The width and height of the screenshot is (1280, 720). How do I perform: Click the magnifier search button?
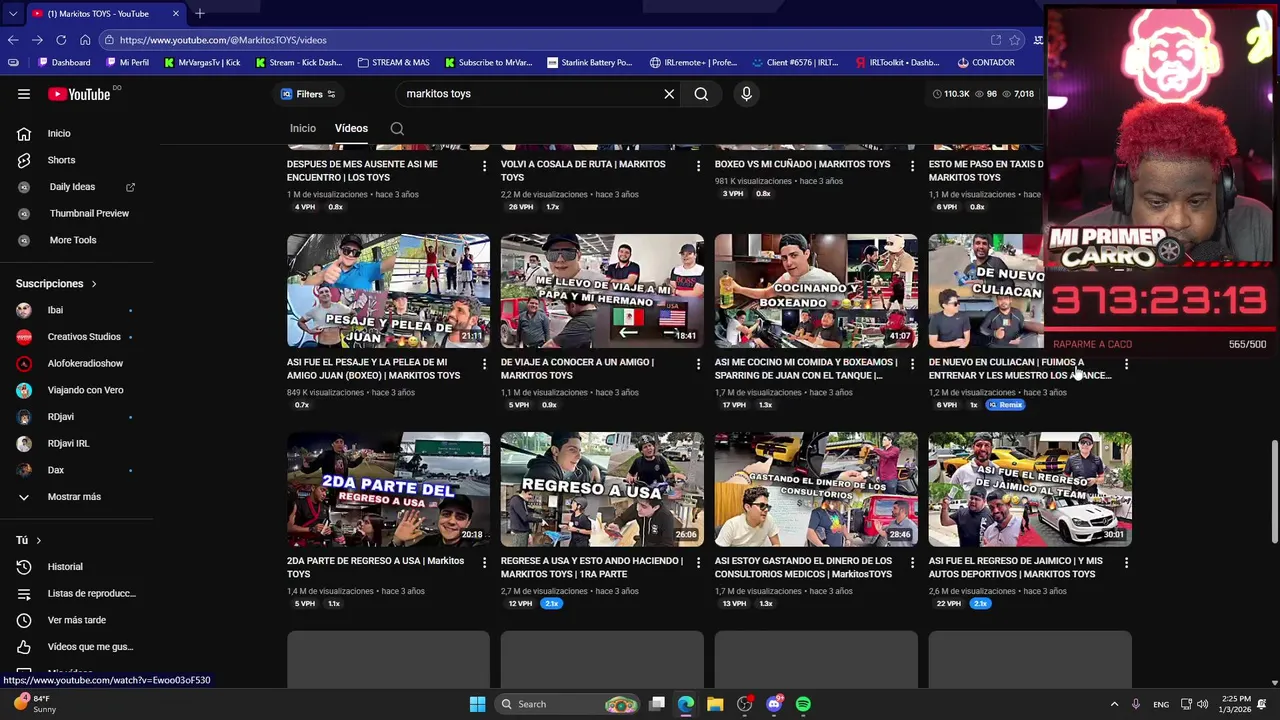(701, 94)
